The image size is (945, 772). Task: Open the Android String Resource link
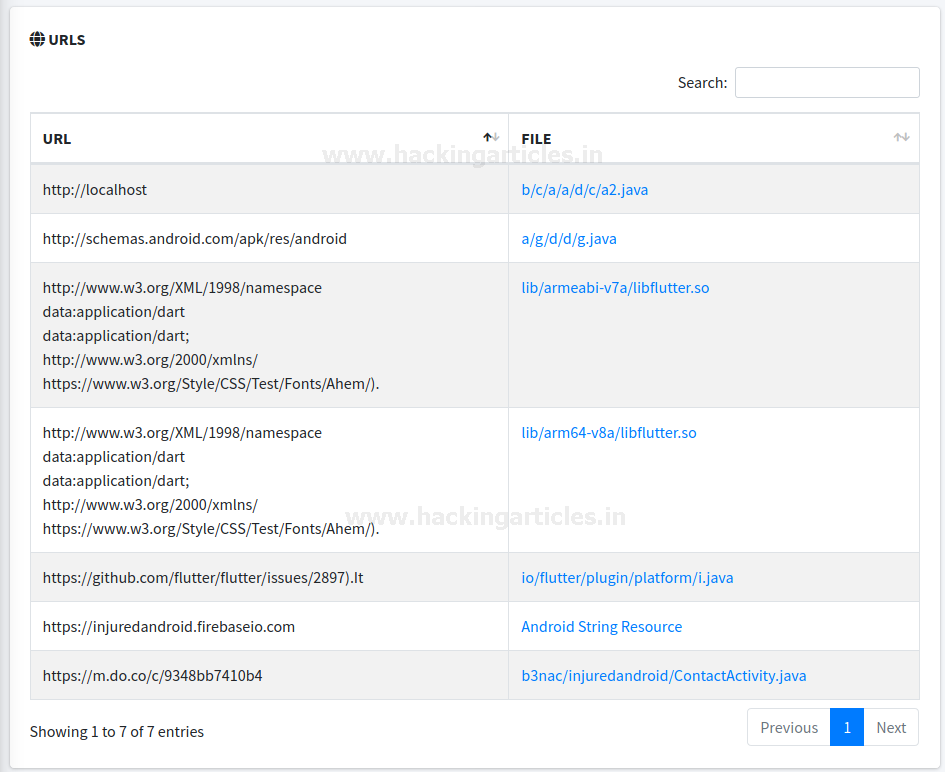[601, 627]
